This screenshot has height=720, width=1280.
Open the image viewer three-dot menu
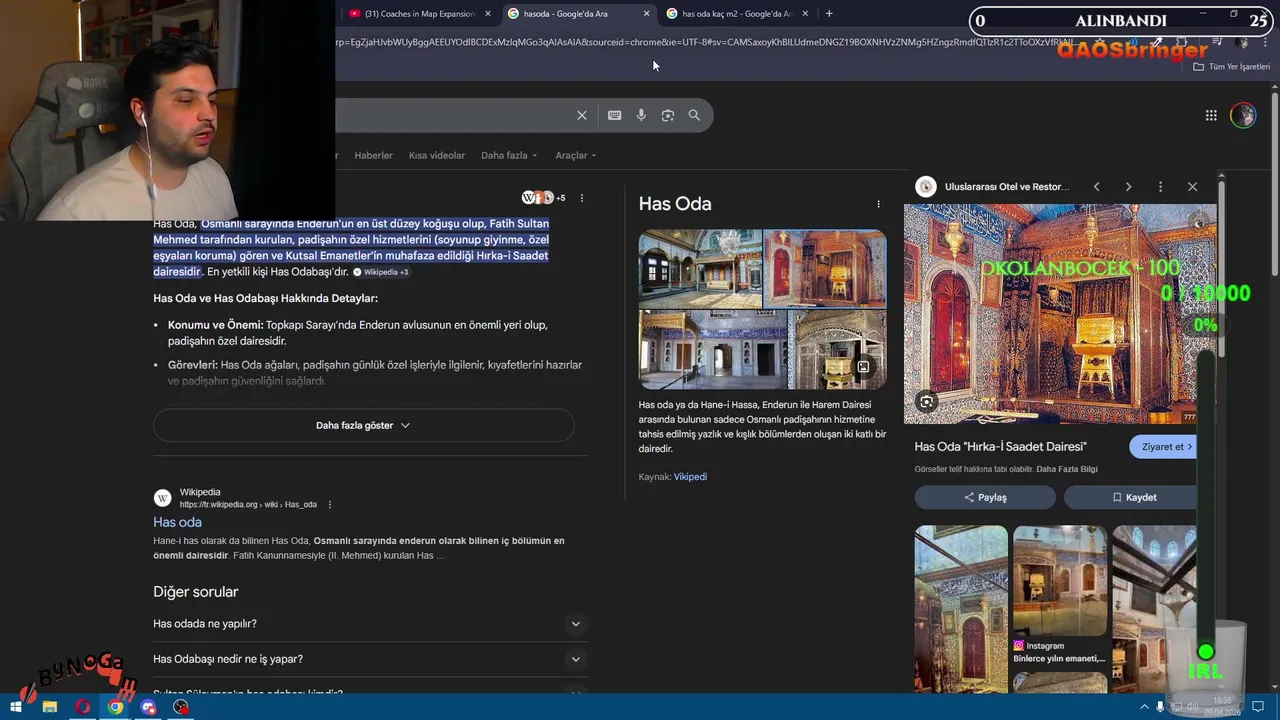click(1160, 187)
